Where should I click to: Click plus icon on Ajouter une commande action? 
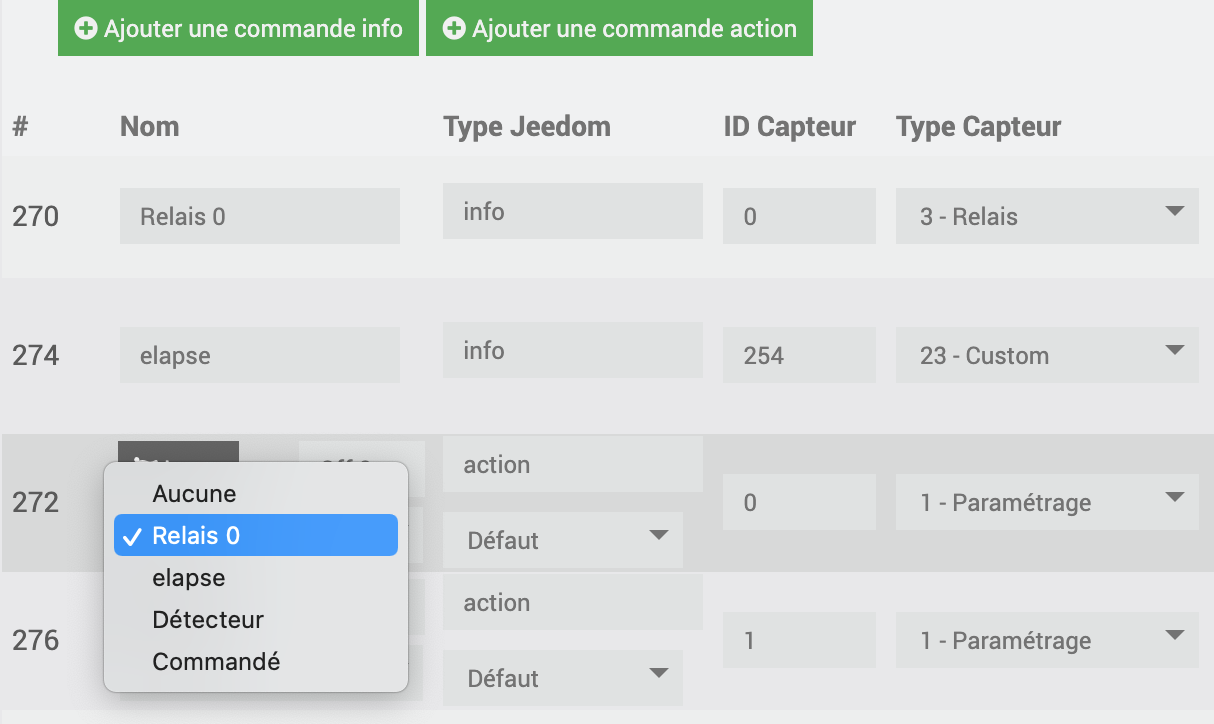[x=455, y=29]
